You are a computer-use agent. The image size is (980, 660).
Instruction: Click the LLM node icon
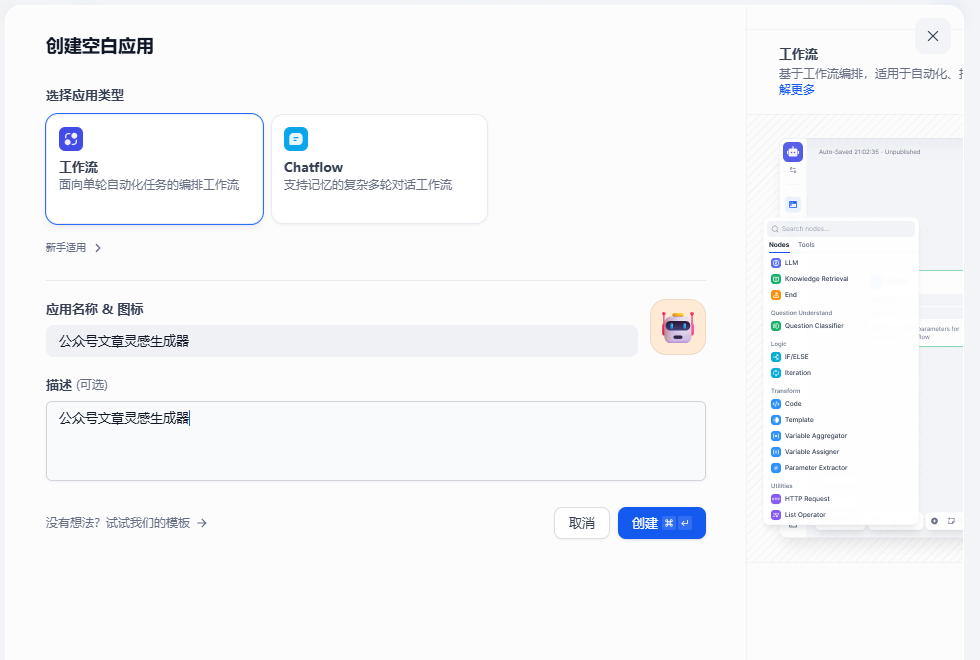click(x=776, y=263)
